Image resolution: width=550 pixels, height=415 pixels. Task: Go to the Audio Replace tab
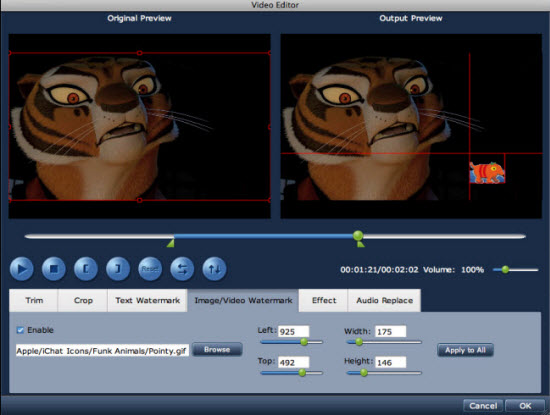(x=384, y=300)
